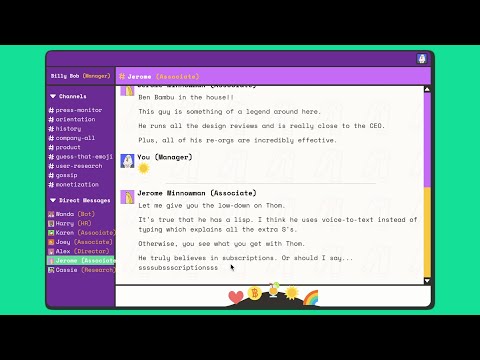
Task: Click message about legend around here
Action: click(x=229, y=112)
